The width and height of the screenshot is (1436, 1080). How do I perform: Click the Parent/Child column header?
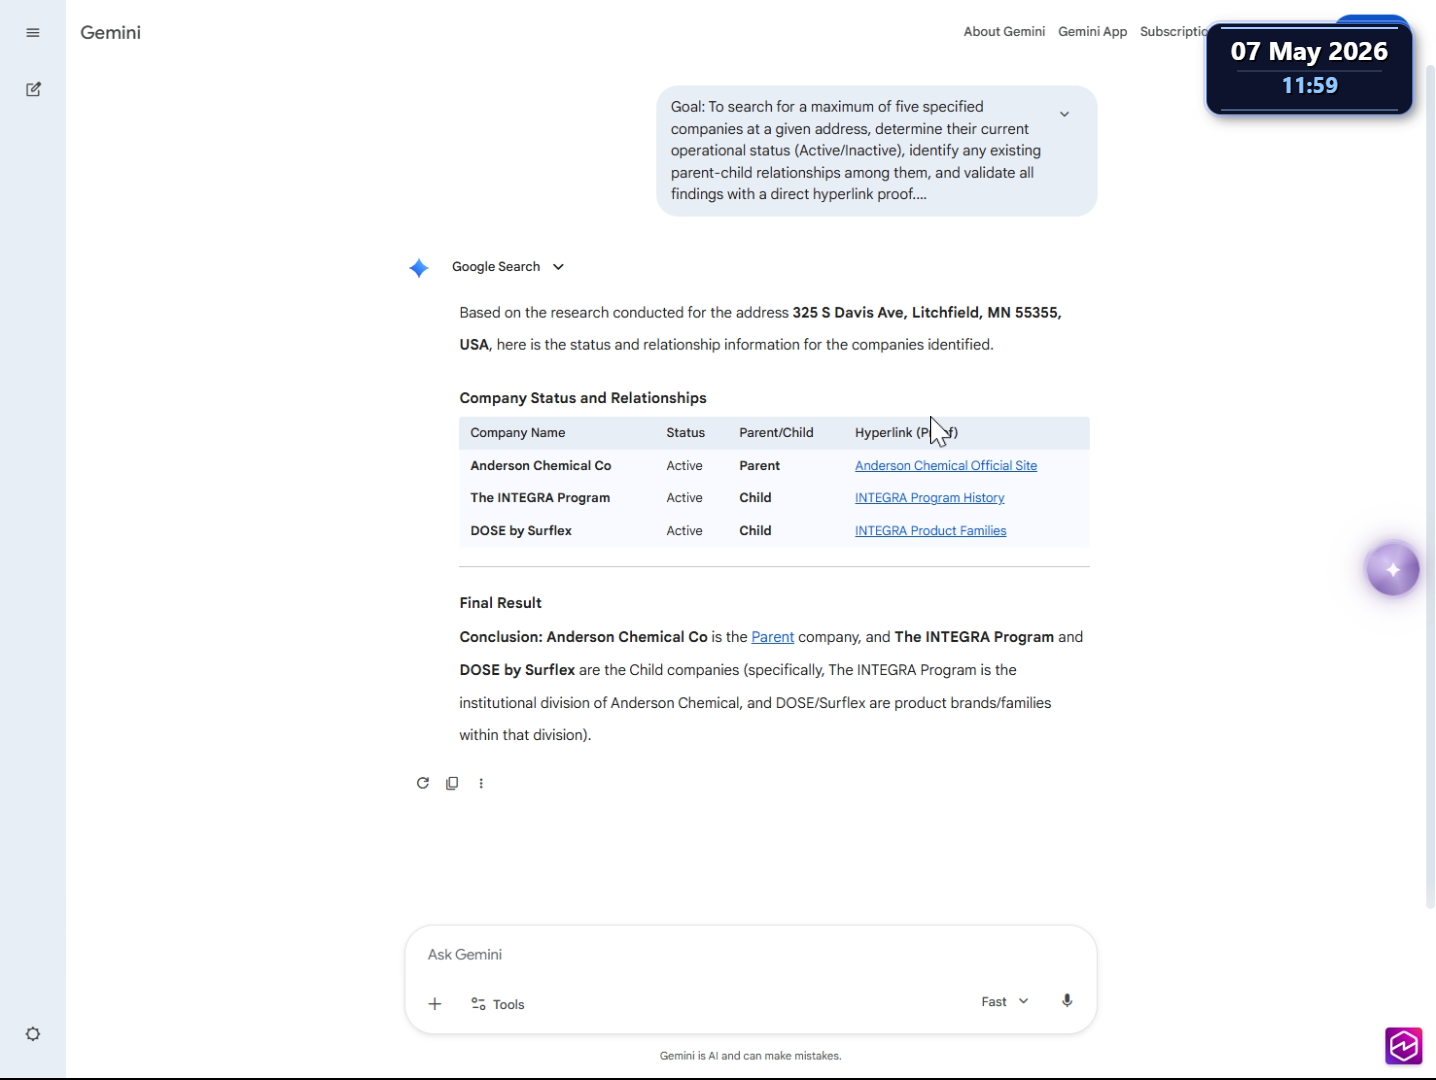[776, 433]
